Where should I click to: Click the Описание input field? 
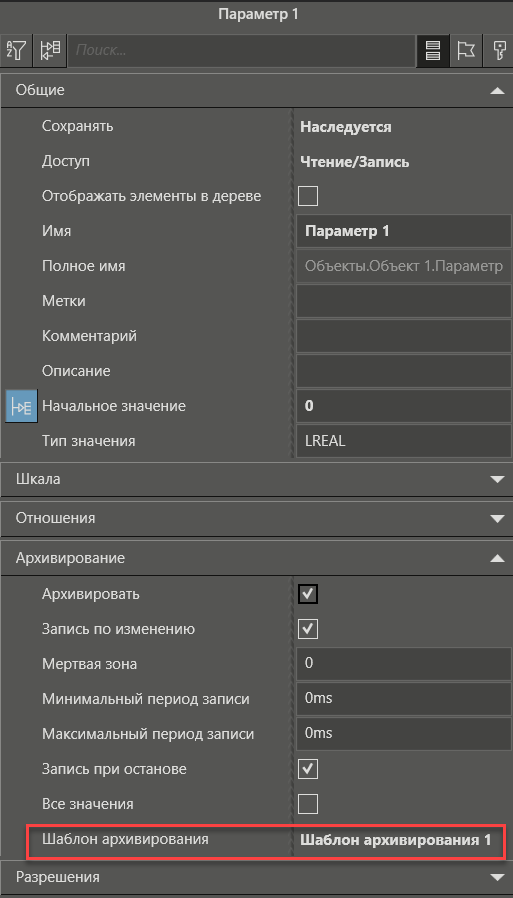[404, 371]
